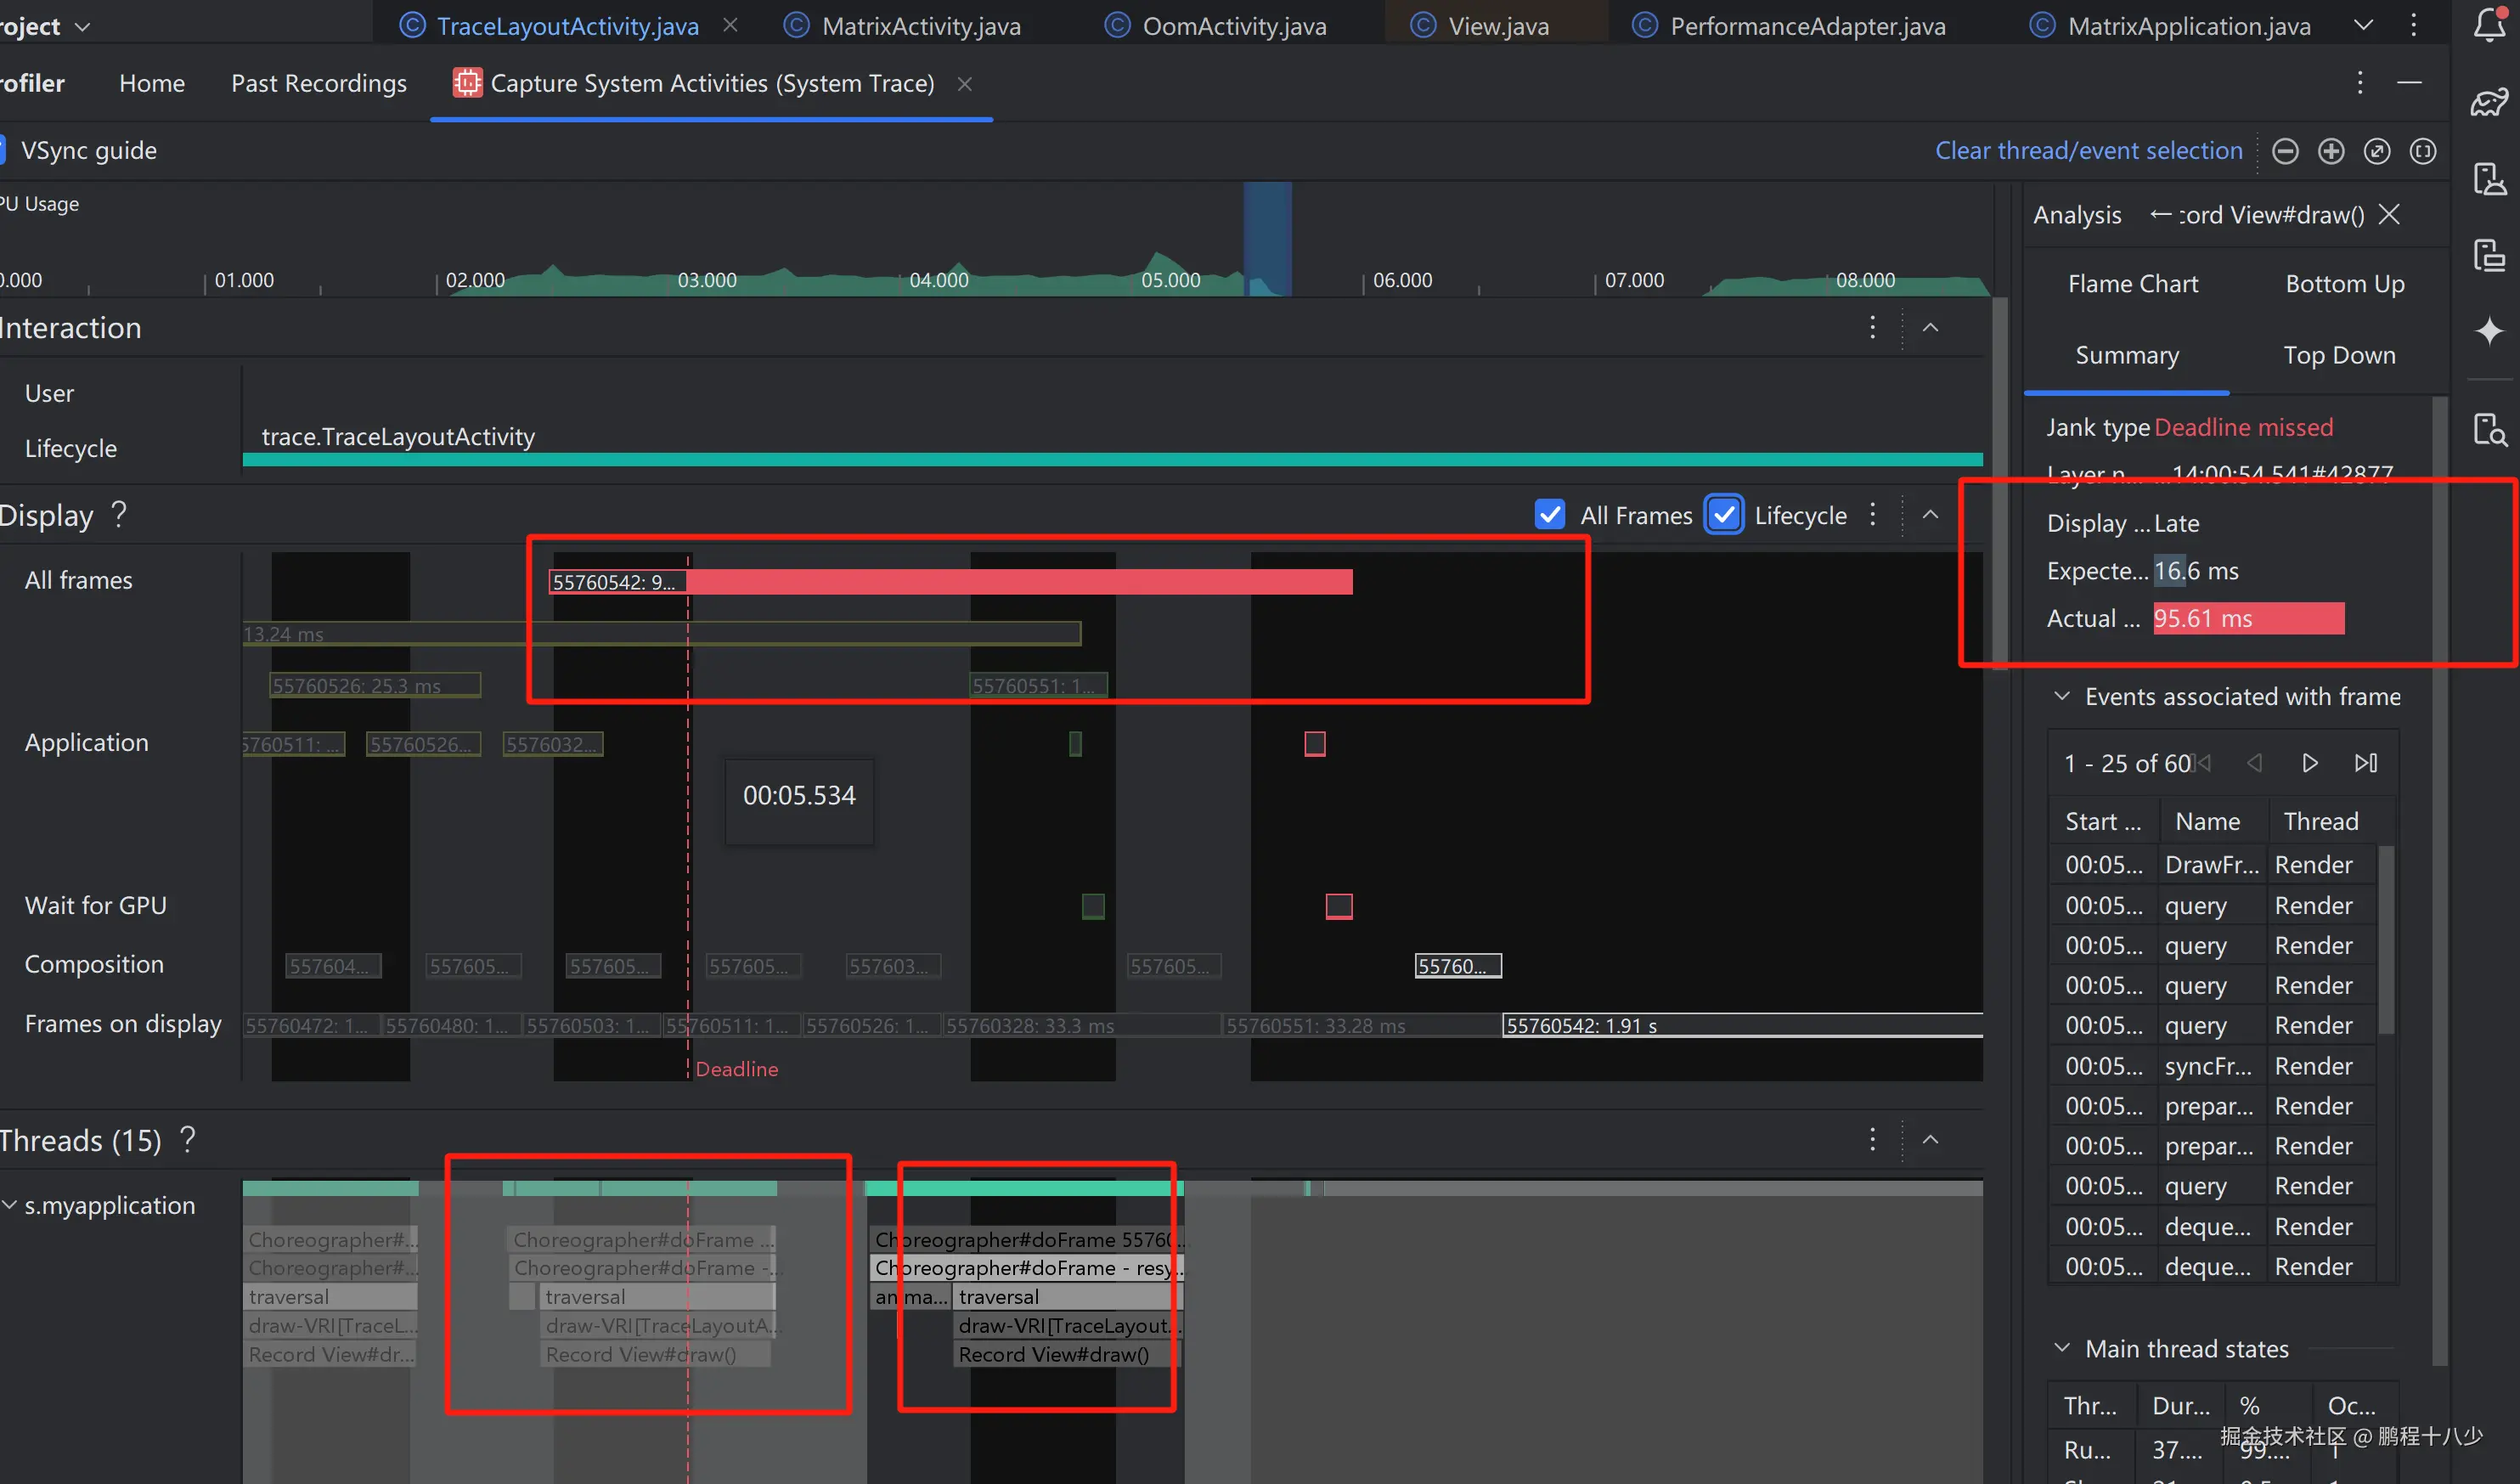Image resolution: width=2520 pixels, height=1484 pixels.
Task: Zoom out the profiler timeline
Action: 2285,151
